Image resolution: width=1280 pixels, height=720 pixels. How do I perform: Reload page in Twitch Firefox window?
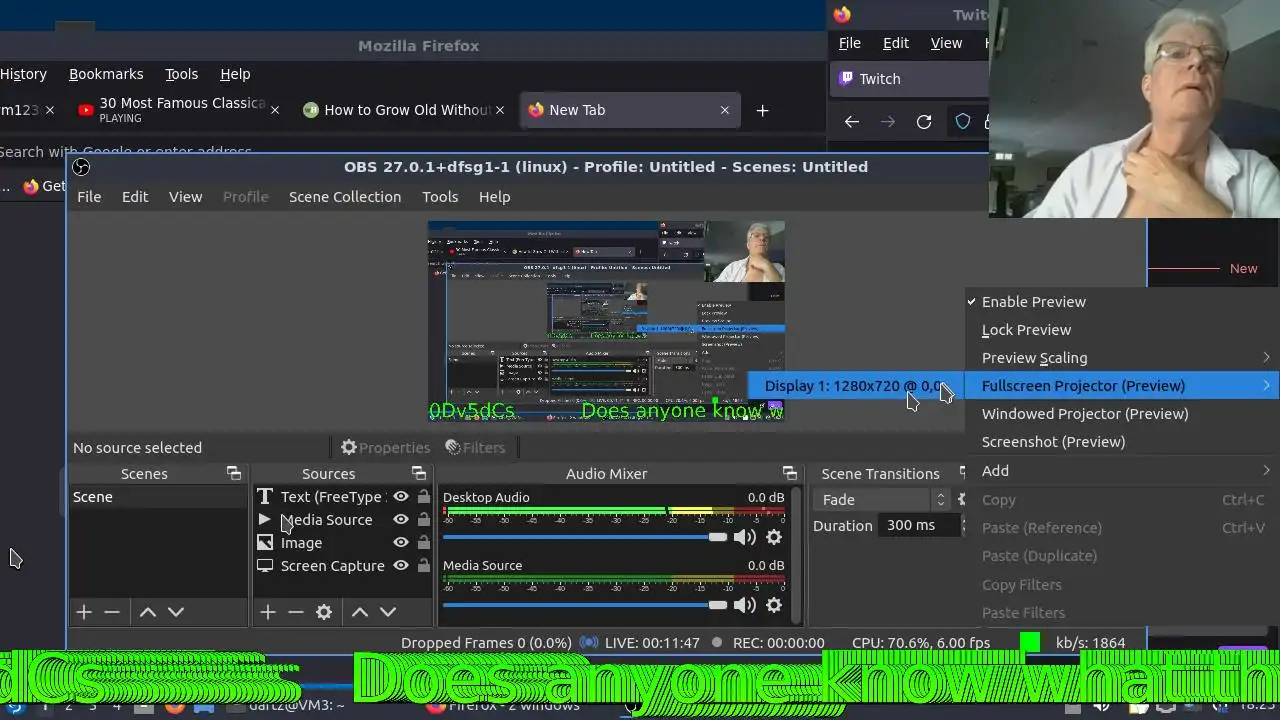[x=924, y=122]
